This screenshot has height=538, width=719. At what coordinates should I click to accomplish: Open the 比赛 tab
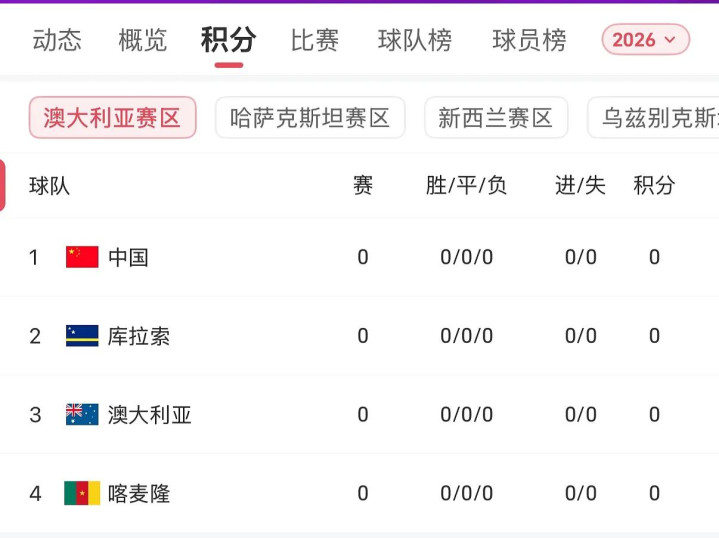click(315, 40)
